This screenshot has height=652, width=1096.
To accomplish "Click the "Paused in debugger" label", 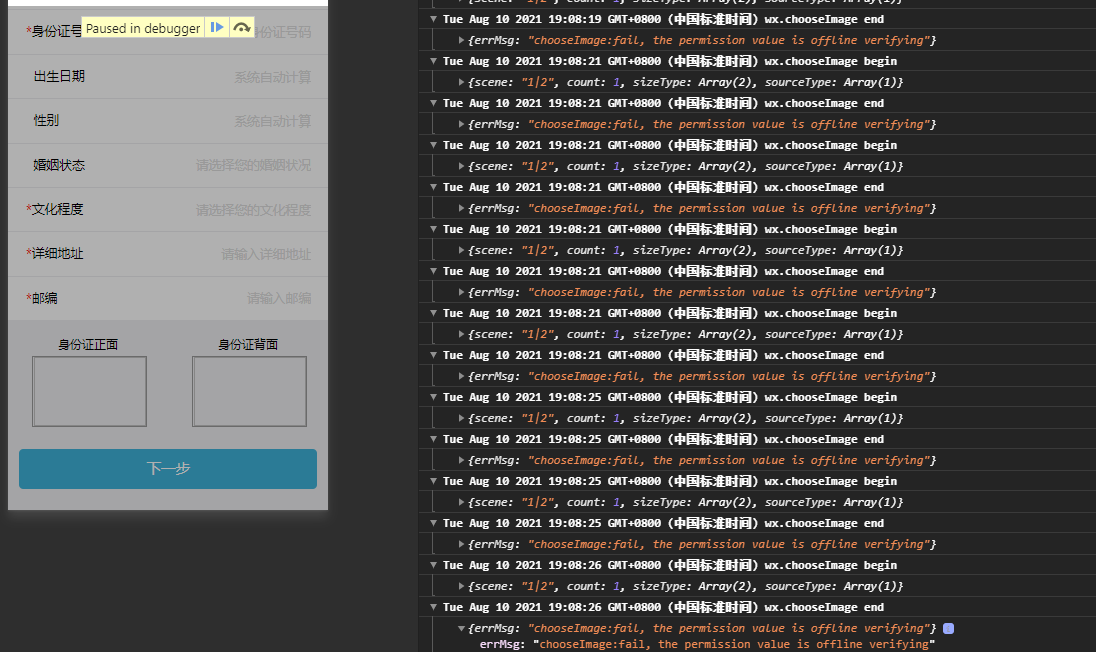I will click(x=143, y=28).
